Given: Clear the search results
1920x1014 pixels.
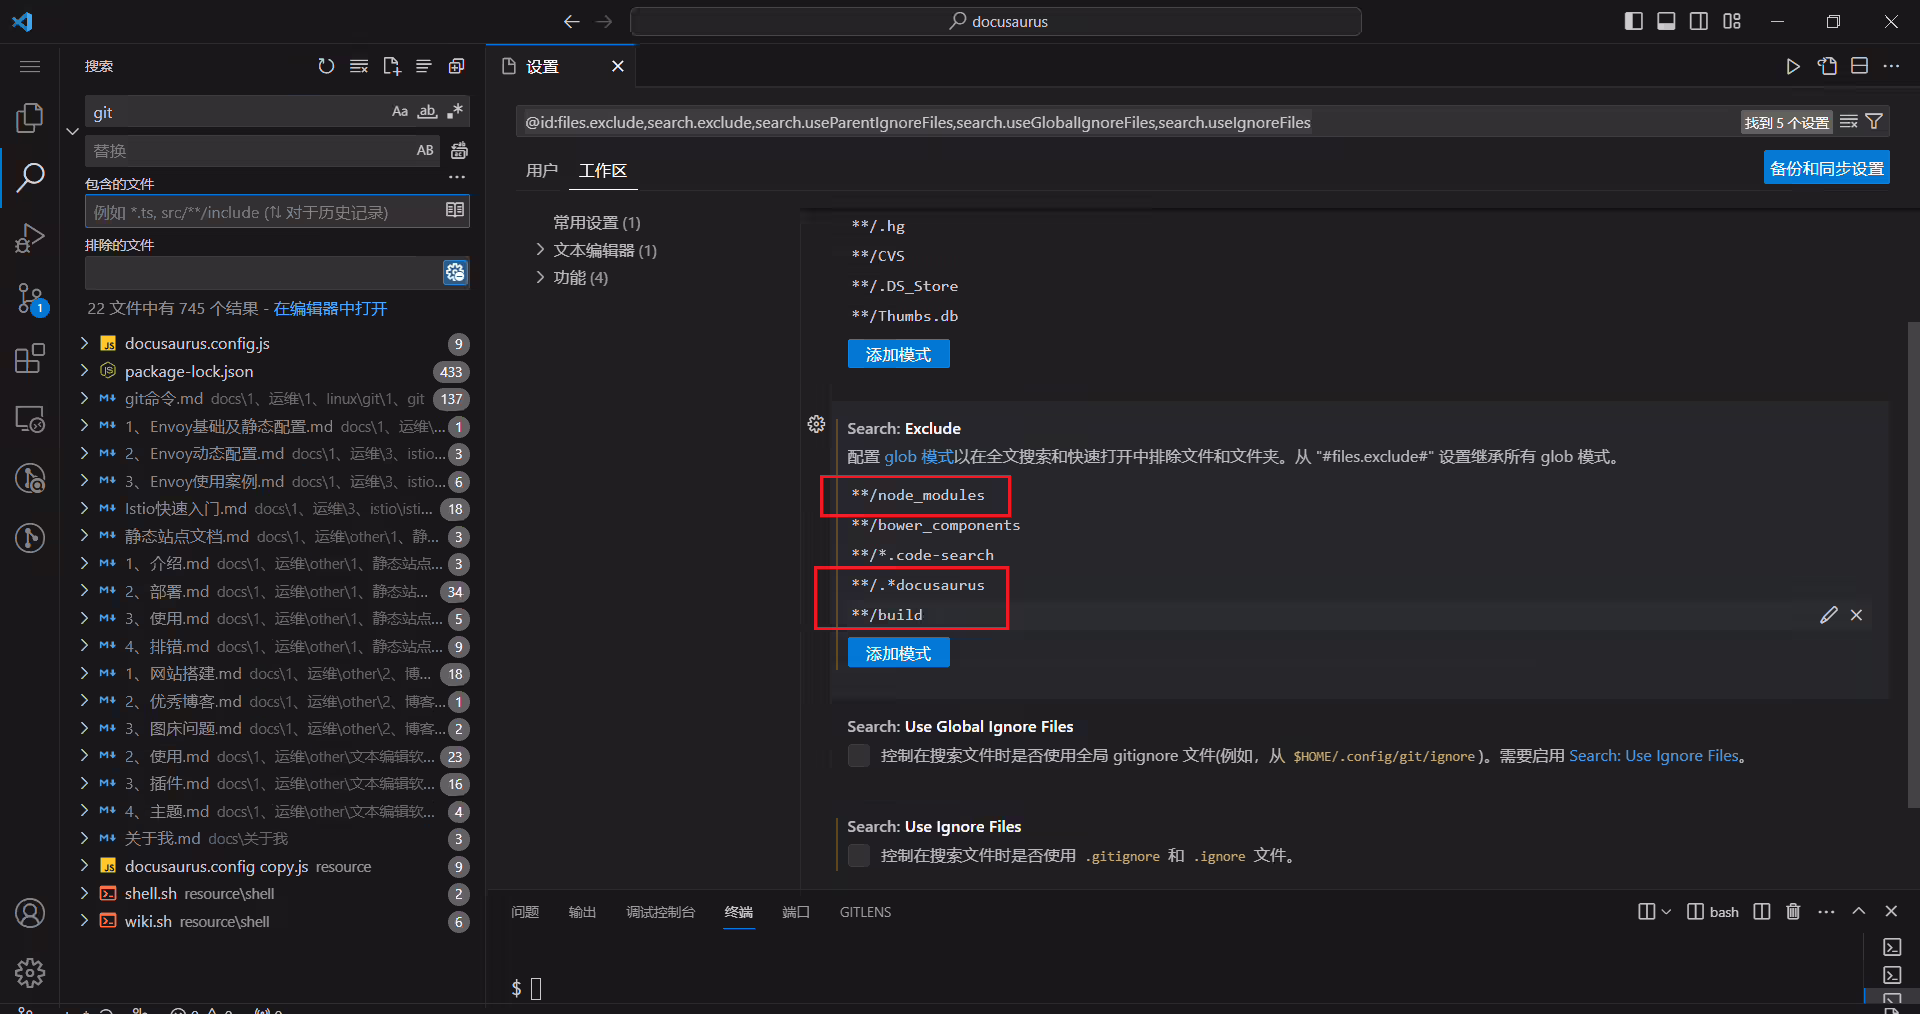Looking at the screenshot, I should tap(359, 66).
